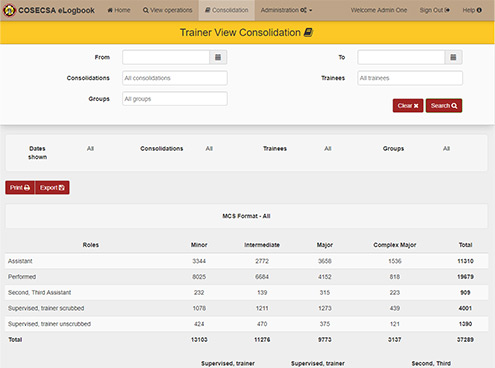This screenshot has width=495, height=368.
Task: Click the Major column header
Action: 325,245
